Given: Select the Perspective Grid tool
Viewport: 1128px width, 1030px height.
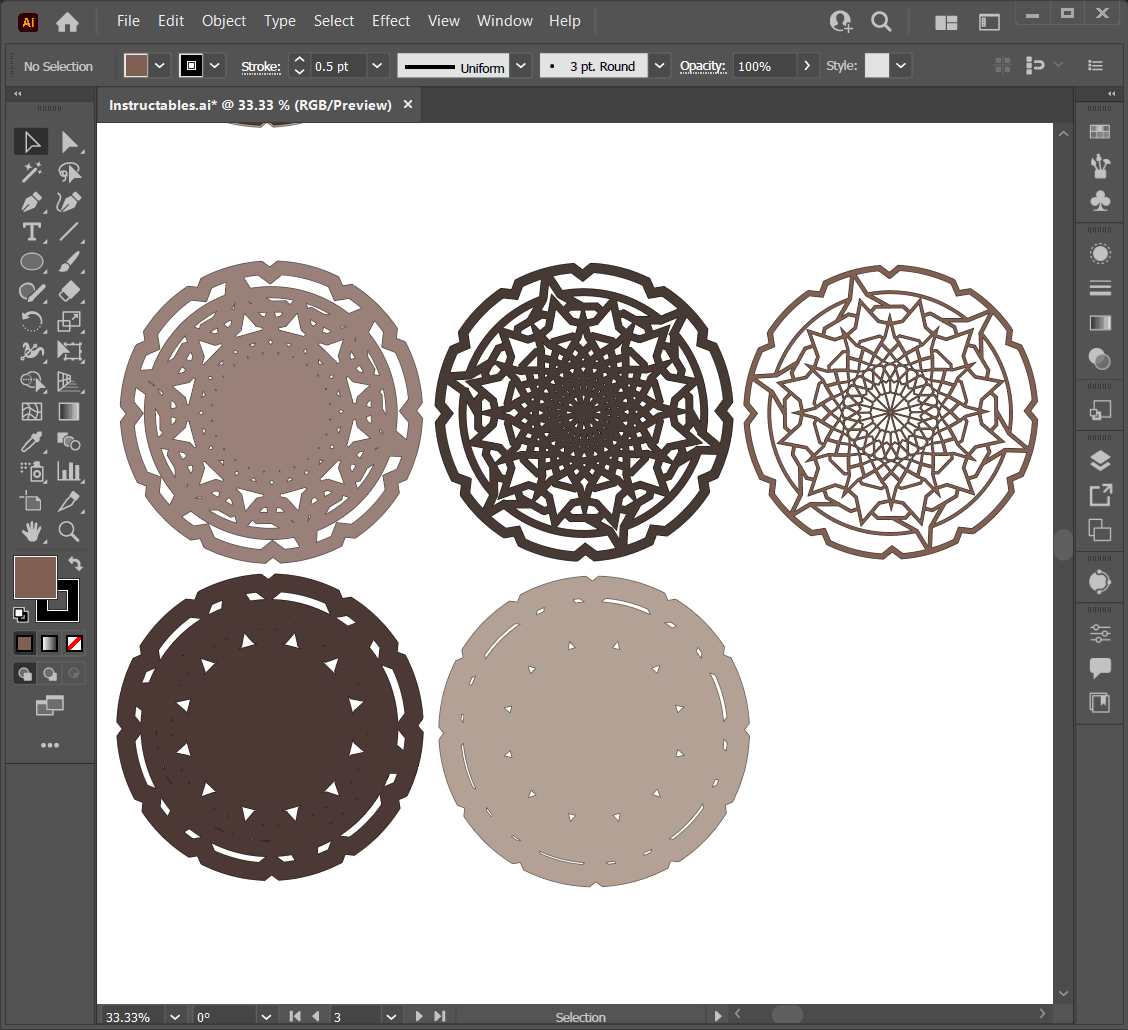Looking at the screenshot, I should point(69,381).
